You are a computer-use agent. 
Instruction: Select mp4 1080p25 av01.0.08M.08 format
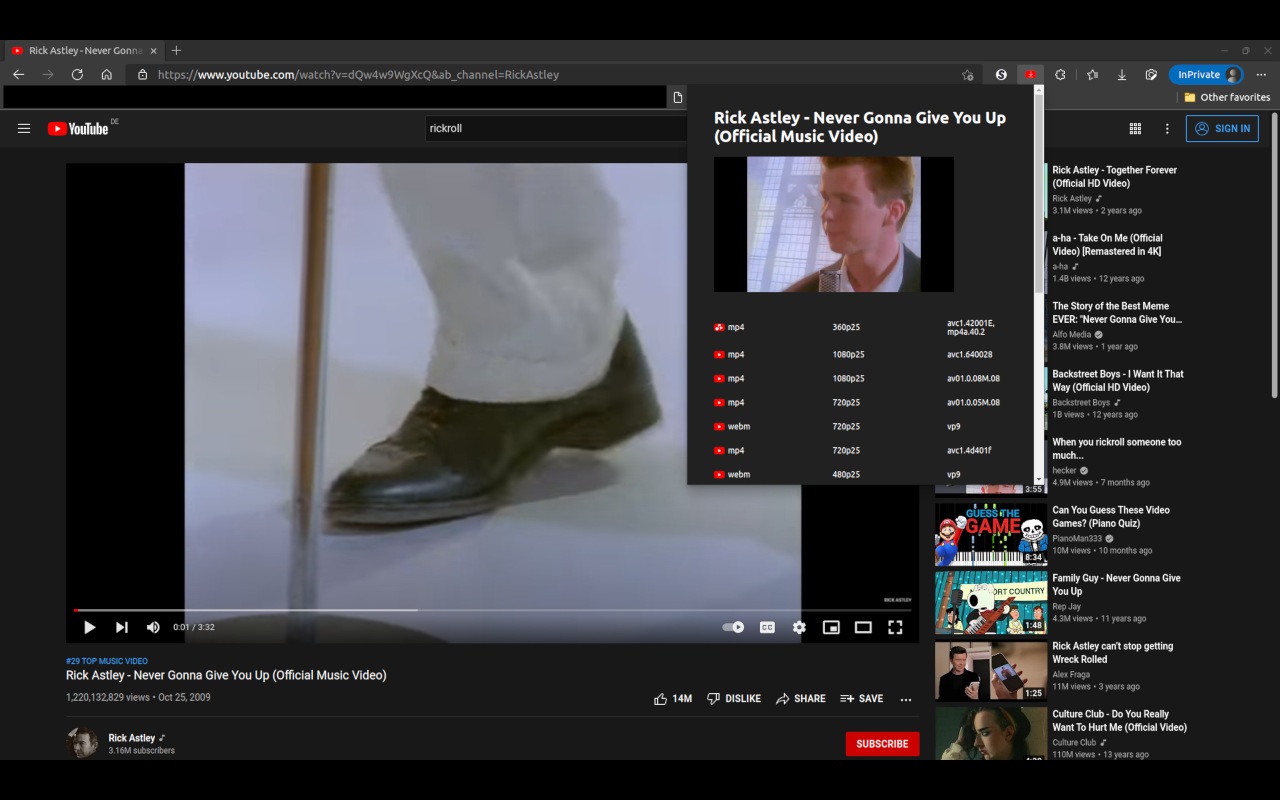(860, 378)
